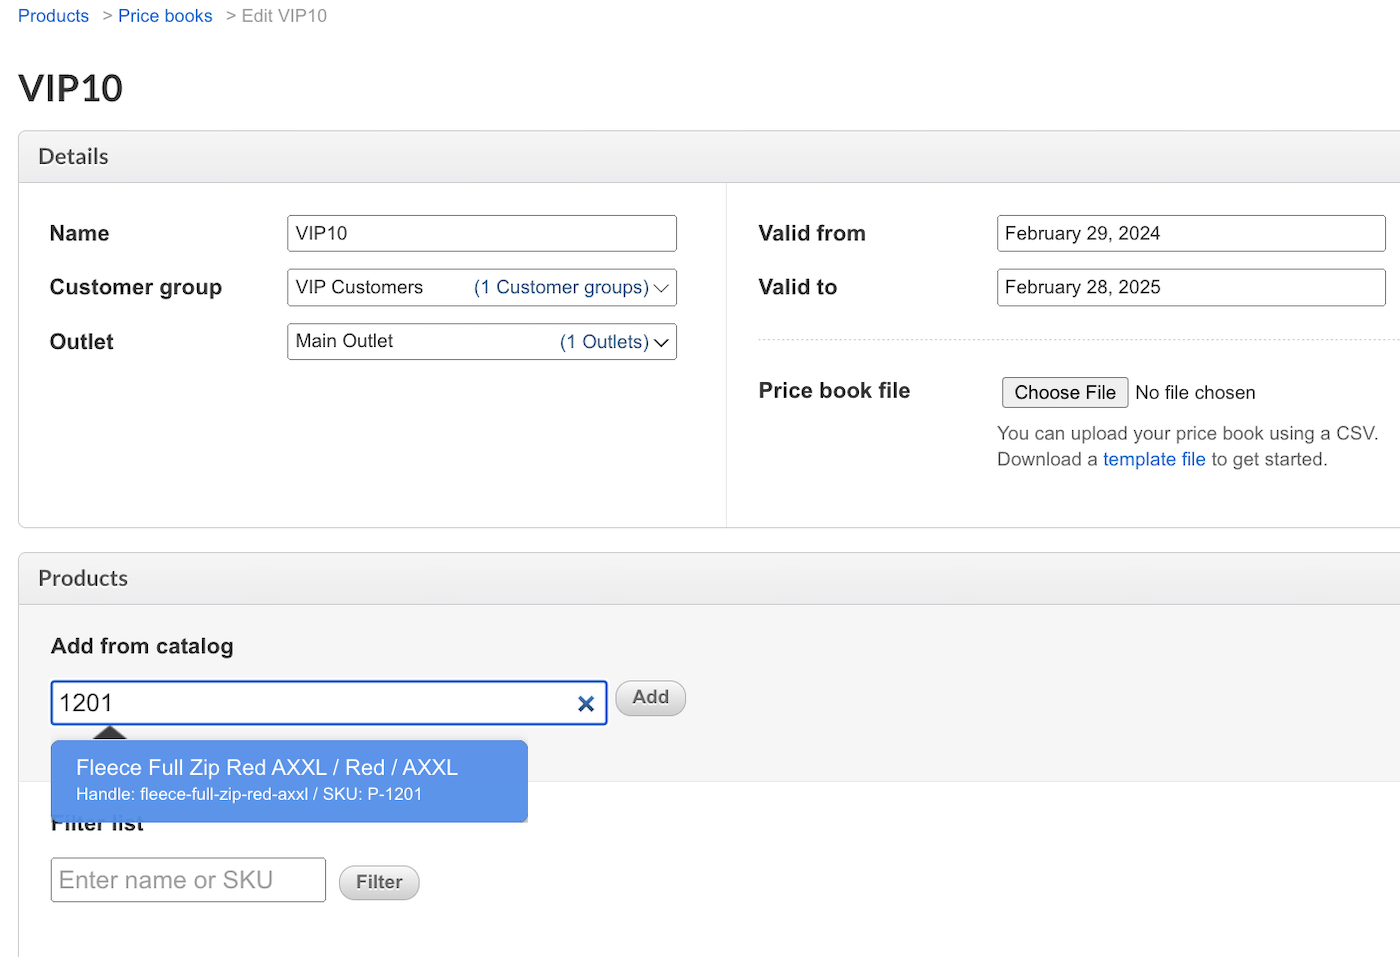Focus the Valid from date field
Screen dimensions: 1400x957
[x=1190, y=233]
